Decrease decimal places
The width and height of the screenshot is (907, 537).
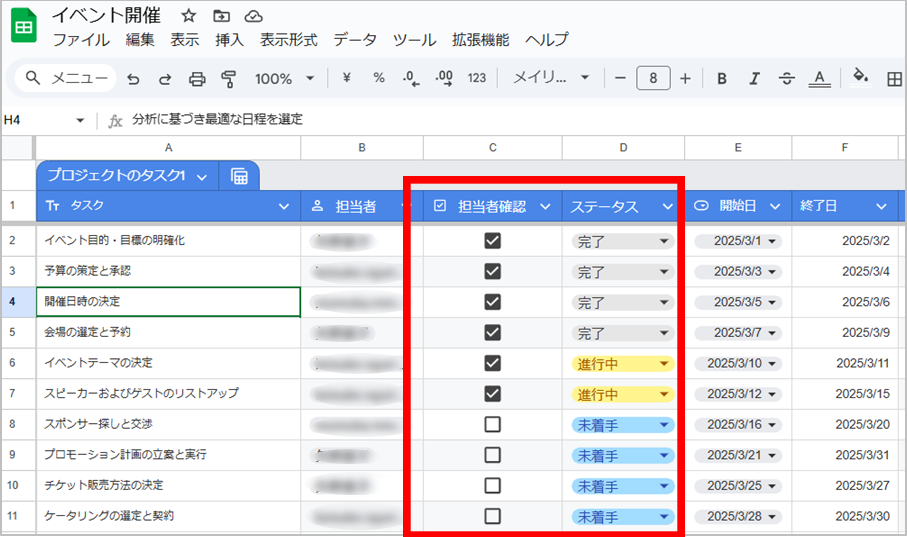pyautogui.click(x=411, y=78)
